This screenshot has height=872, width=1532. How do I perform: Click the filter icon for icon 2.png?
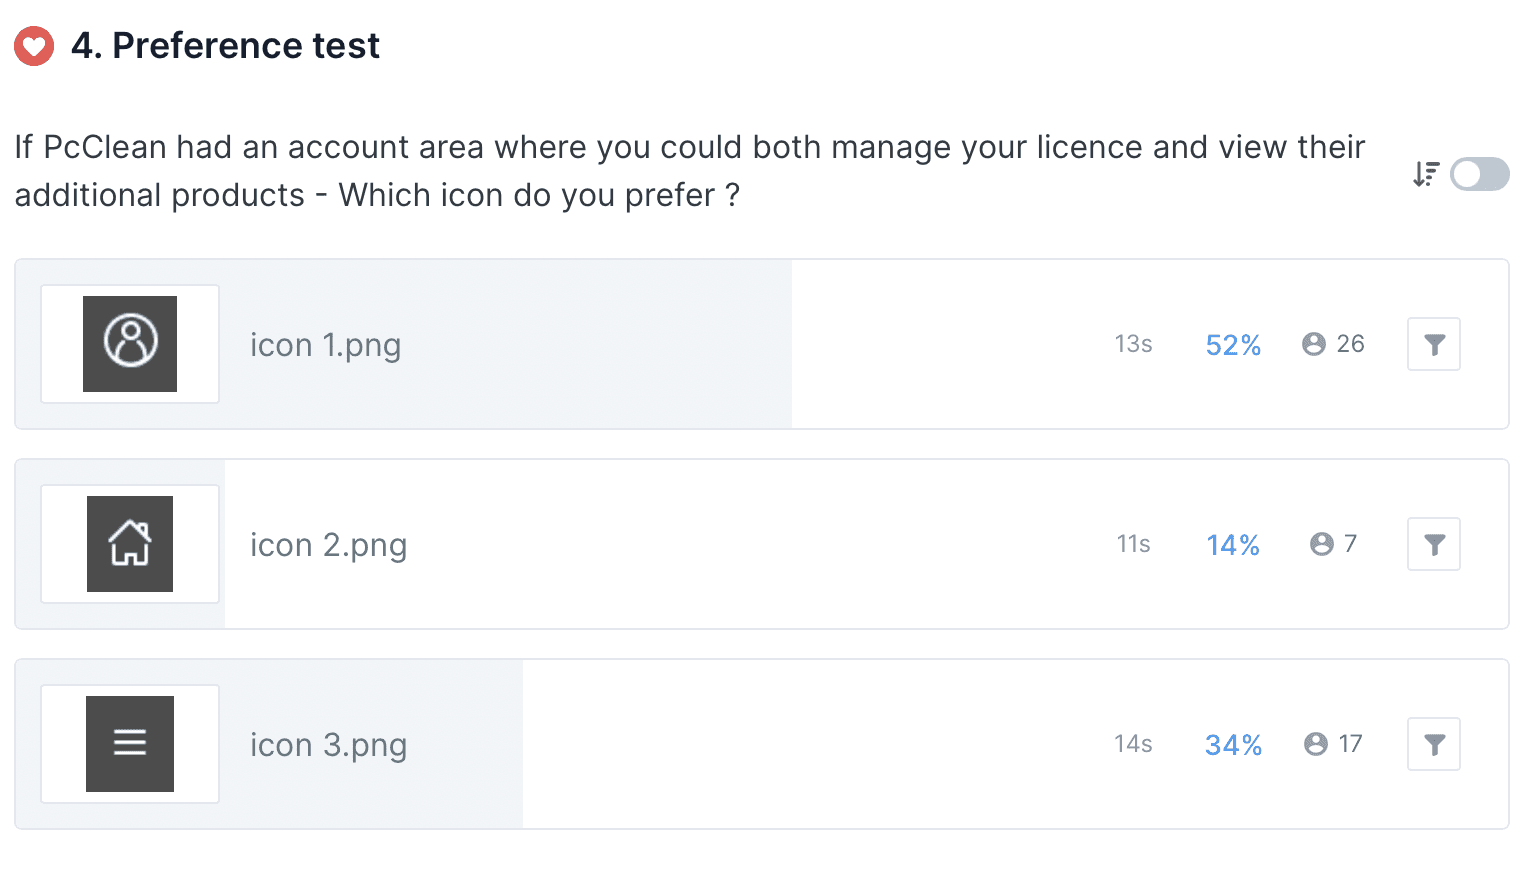pyautogui.click(x=1433, y=544)
